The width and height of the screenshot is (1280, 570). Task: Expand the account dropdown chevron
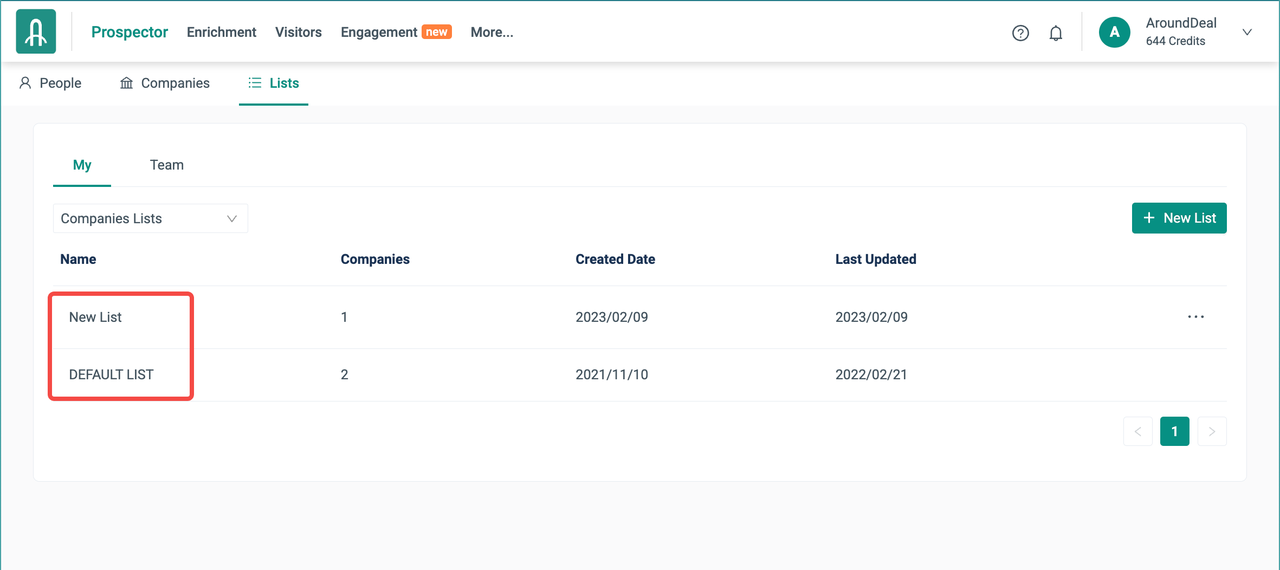click(1247, 32)
